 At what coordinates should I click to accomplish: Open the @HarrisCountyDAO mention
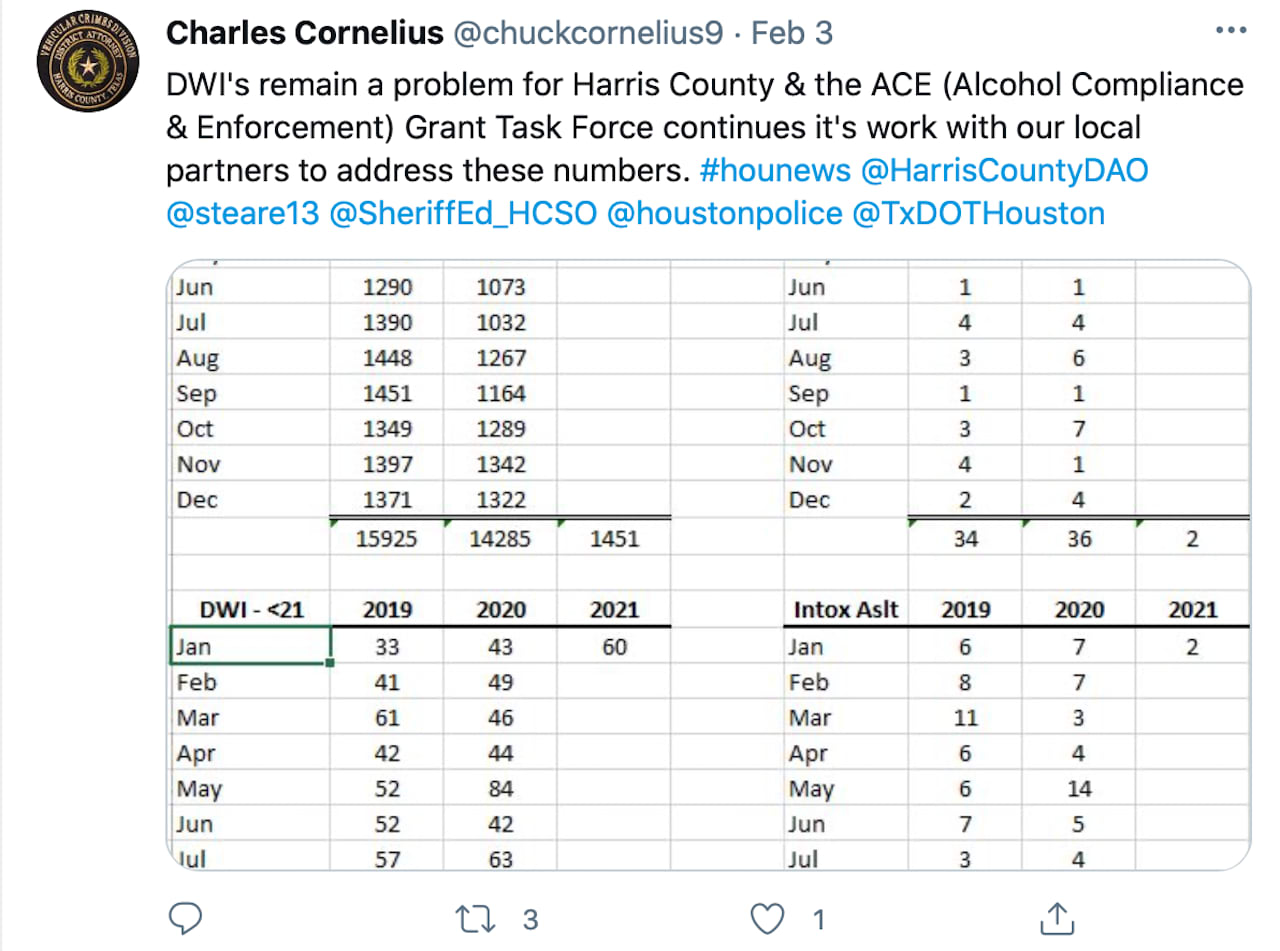1003,170
